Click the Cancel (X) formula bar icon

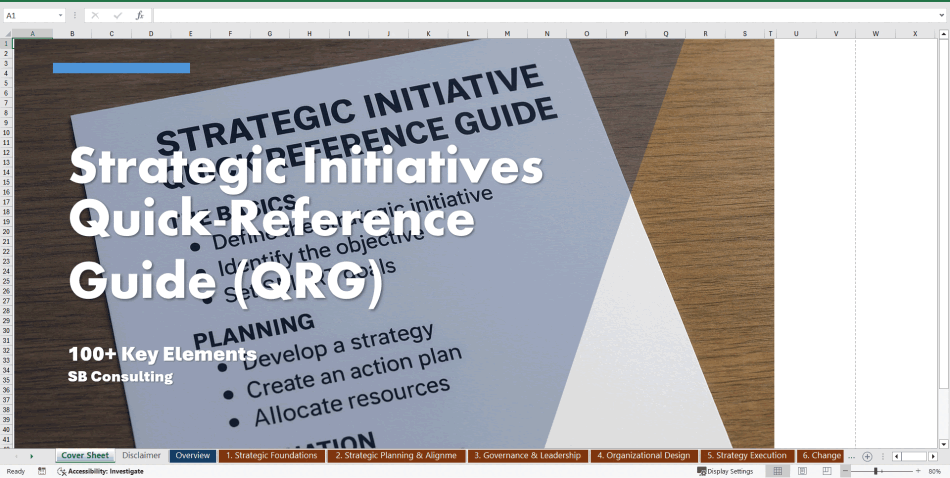click(95, 16)
